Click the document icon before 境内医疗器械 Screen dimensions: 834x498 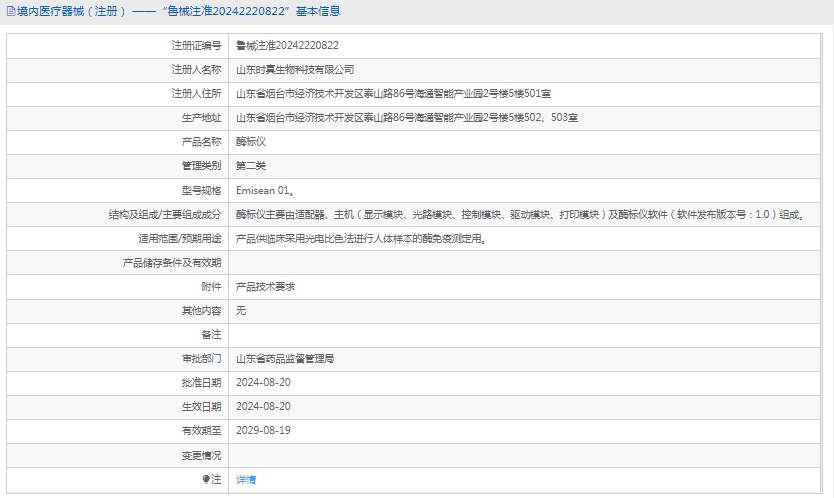[x=10, y=12]
